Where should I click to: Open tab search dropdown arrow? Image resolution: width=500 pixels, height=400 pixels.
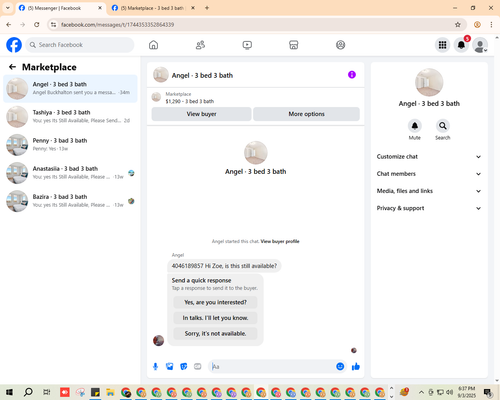7,8
